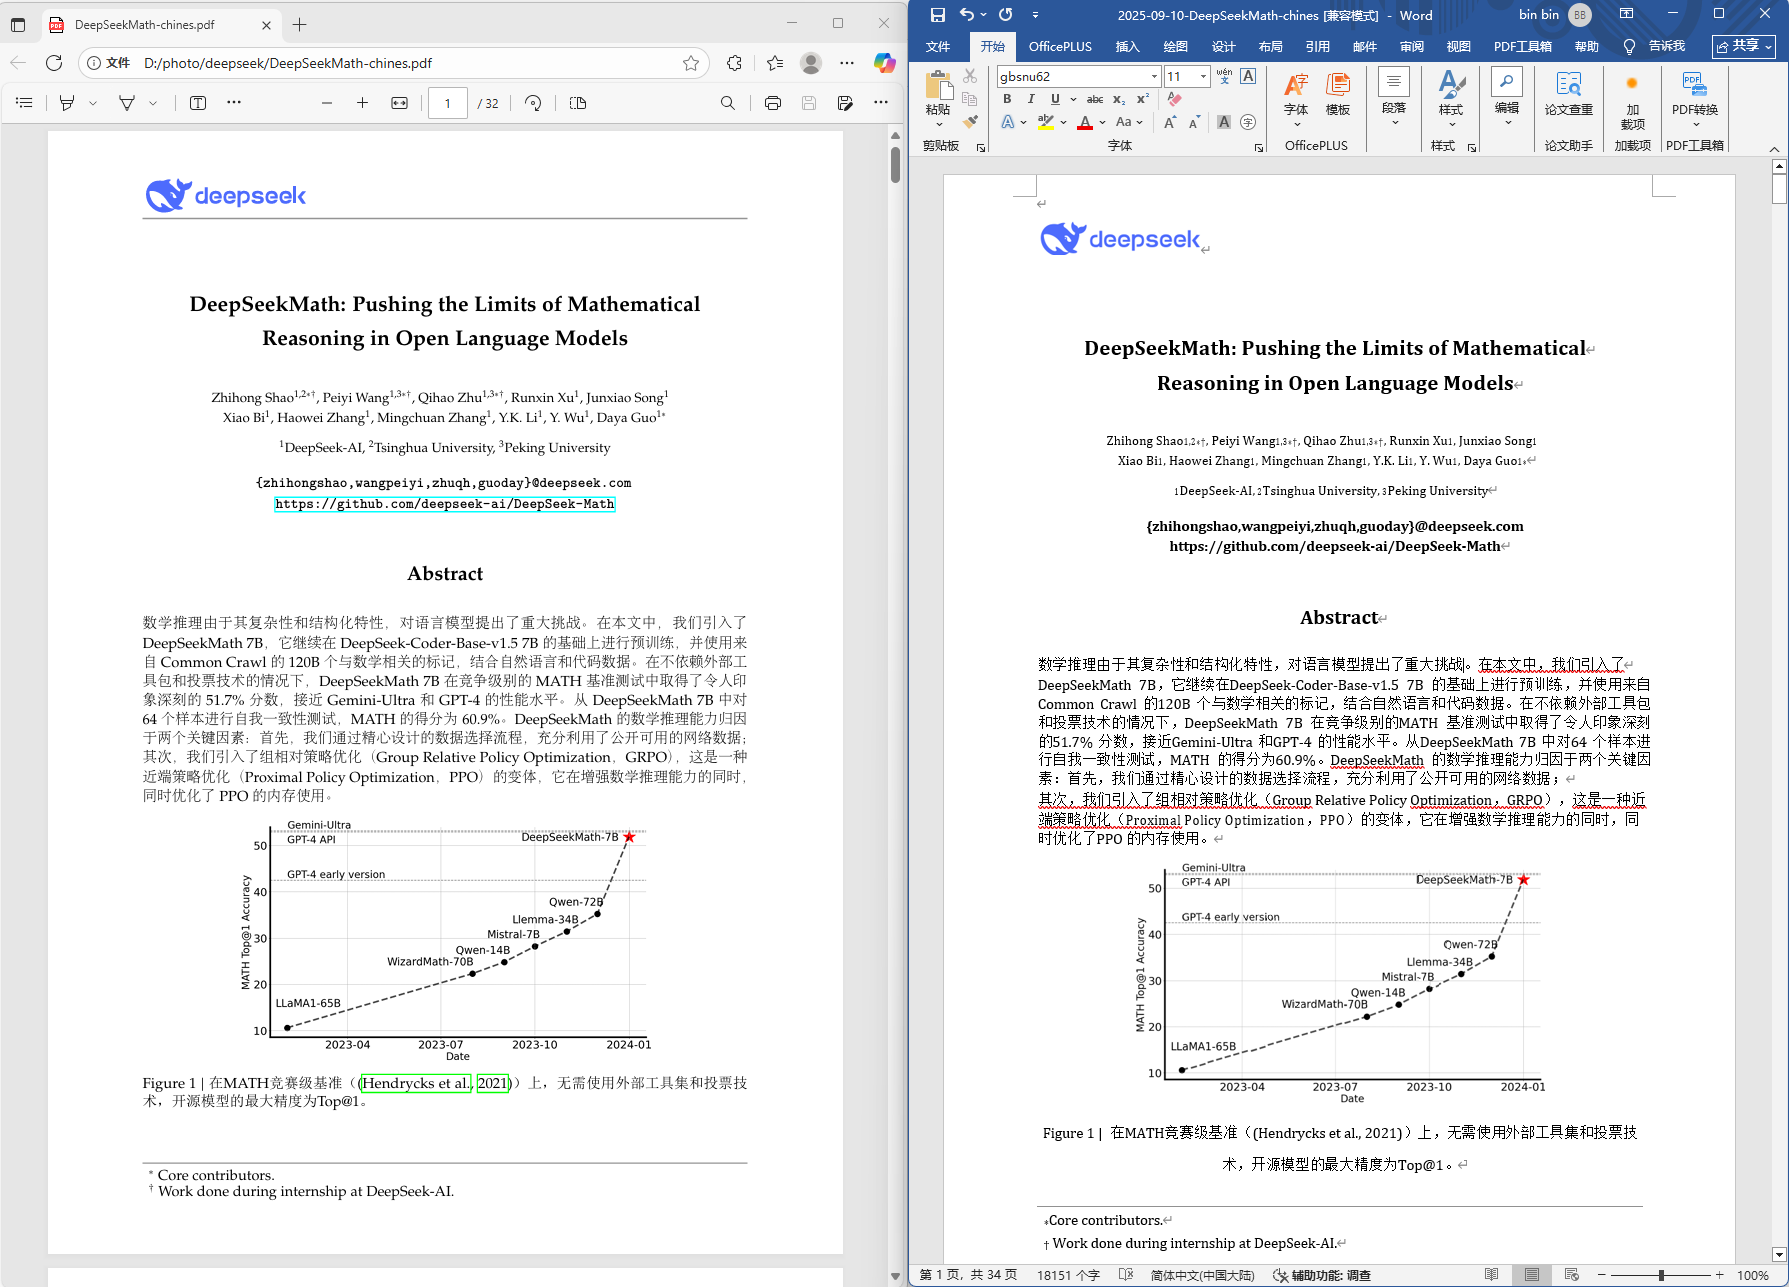Click the PDF page number input field
This screenshot has height=1287, width=1789.
tap(447, 103)
